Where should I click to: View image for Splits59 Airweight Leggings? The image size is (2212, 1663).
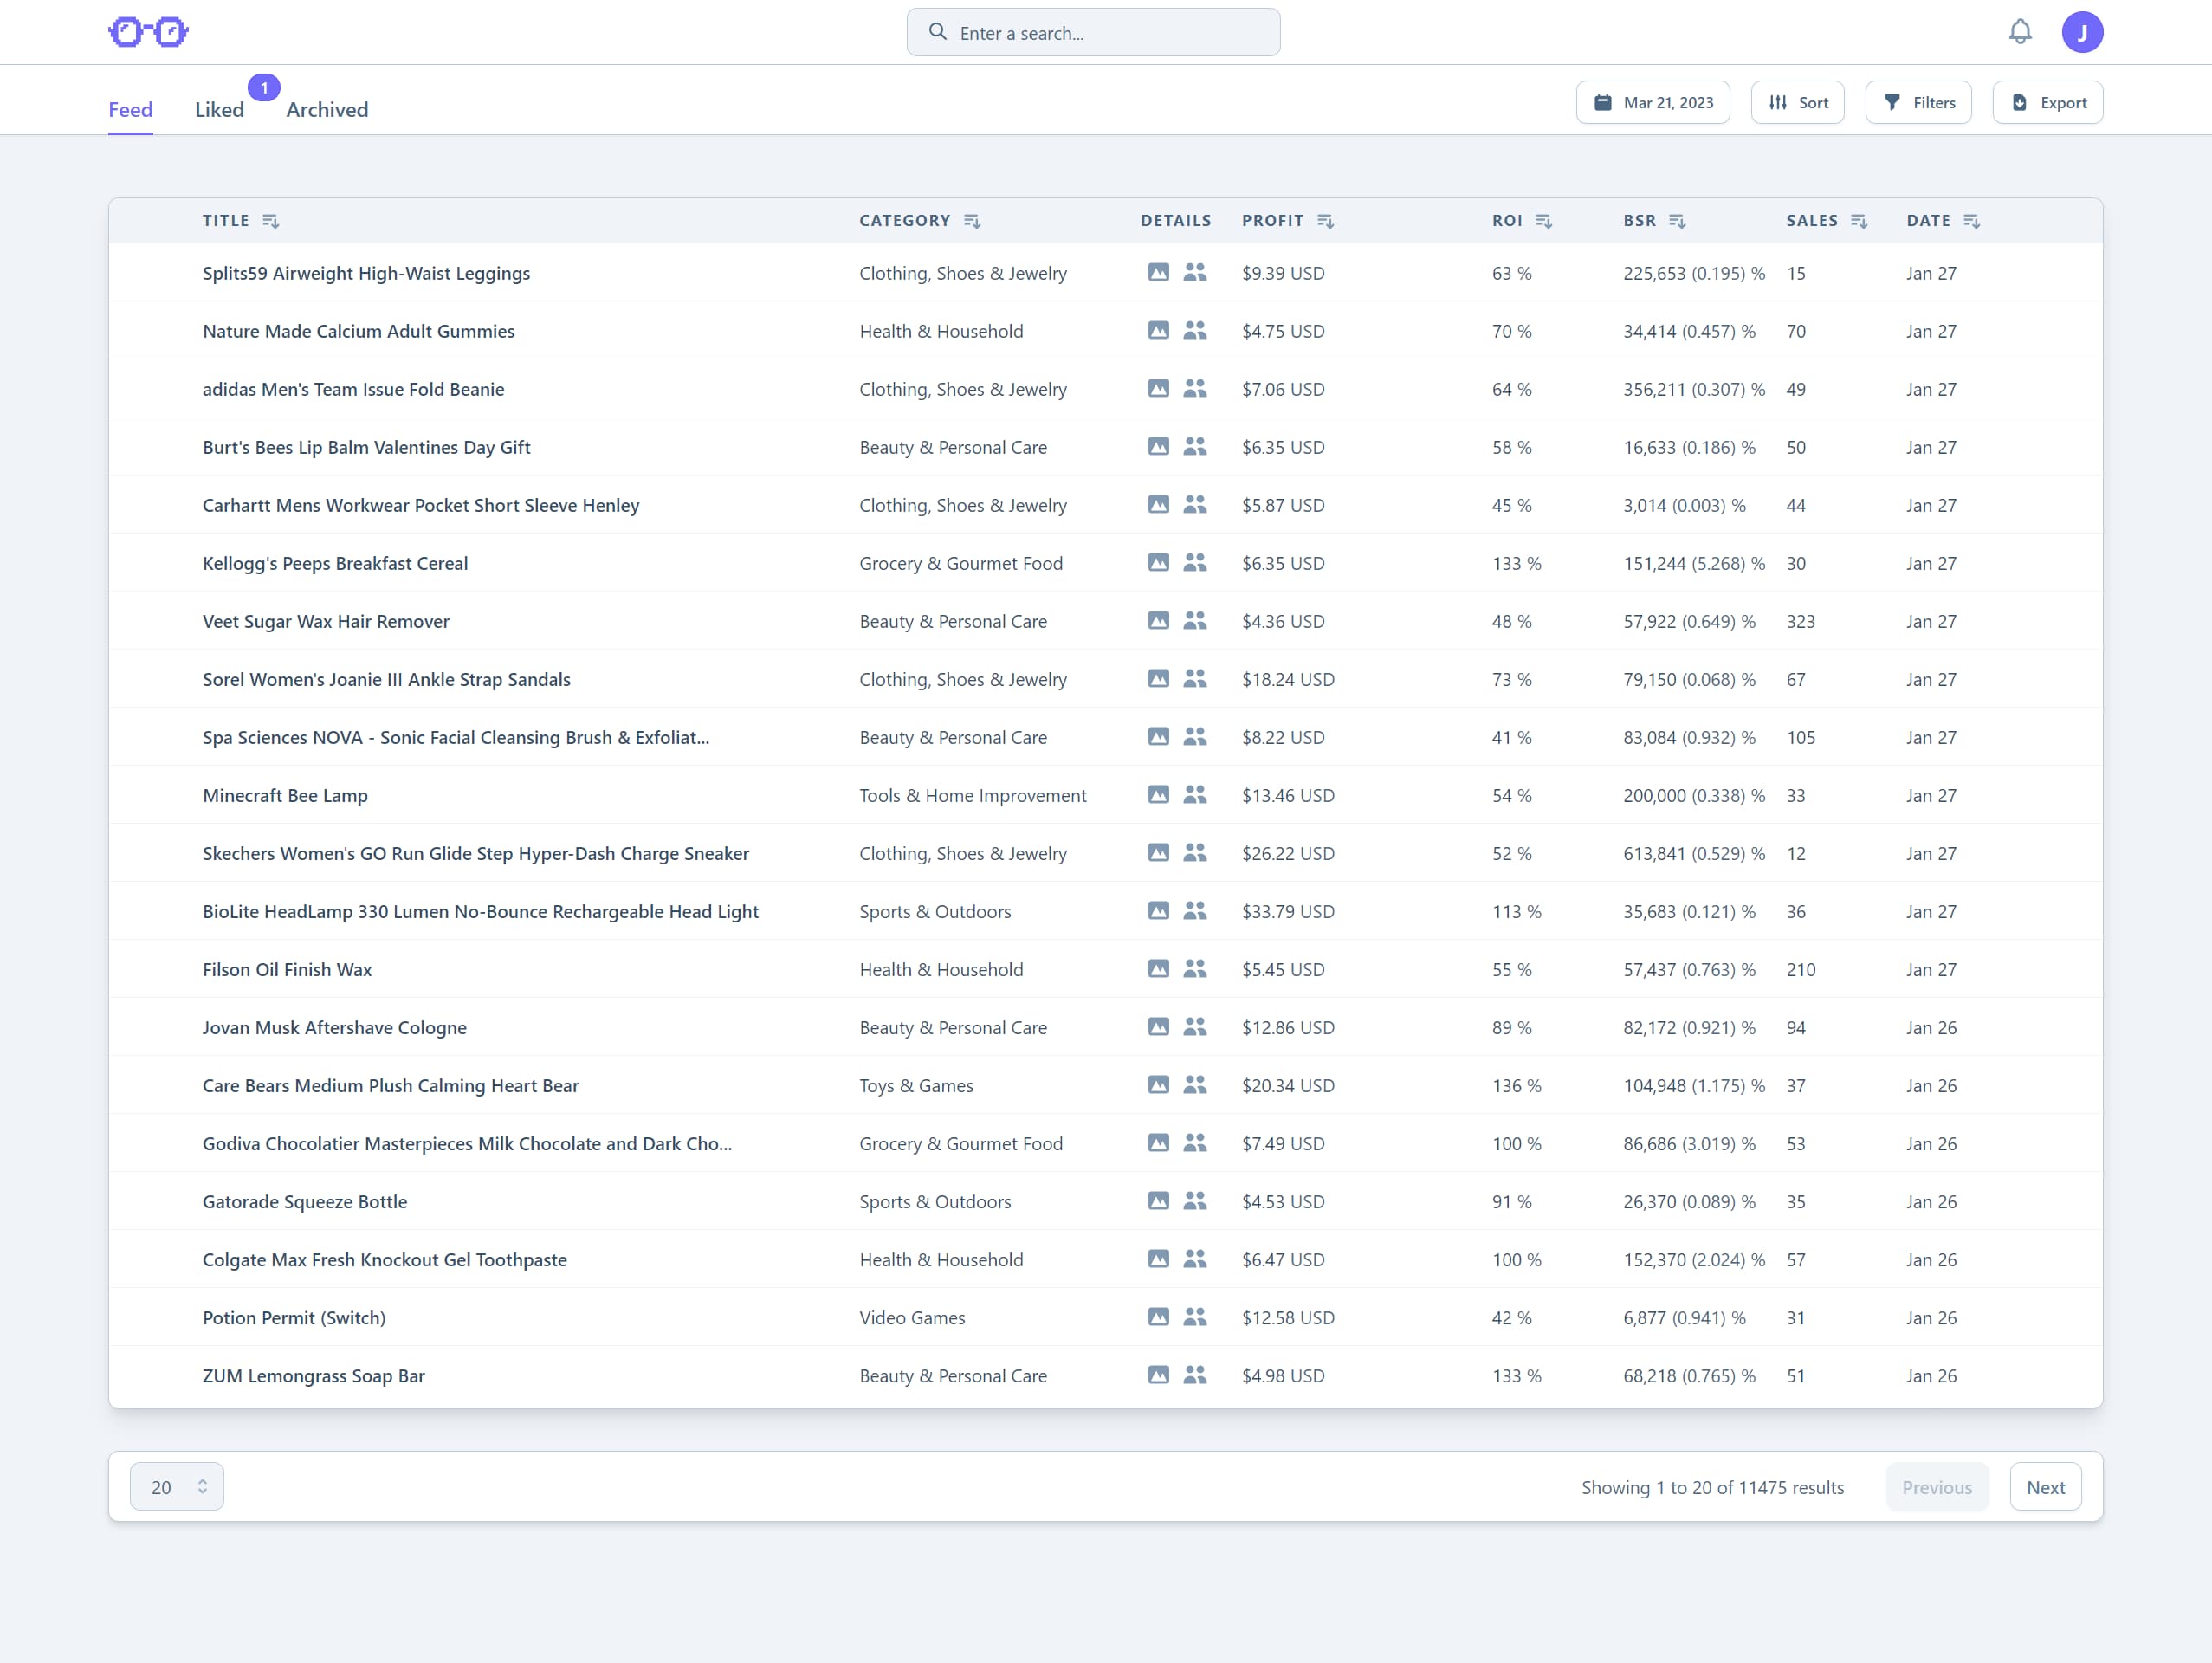1158,272
